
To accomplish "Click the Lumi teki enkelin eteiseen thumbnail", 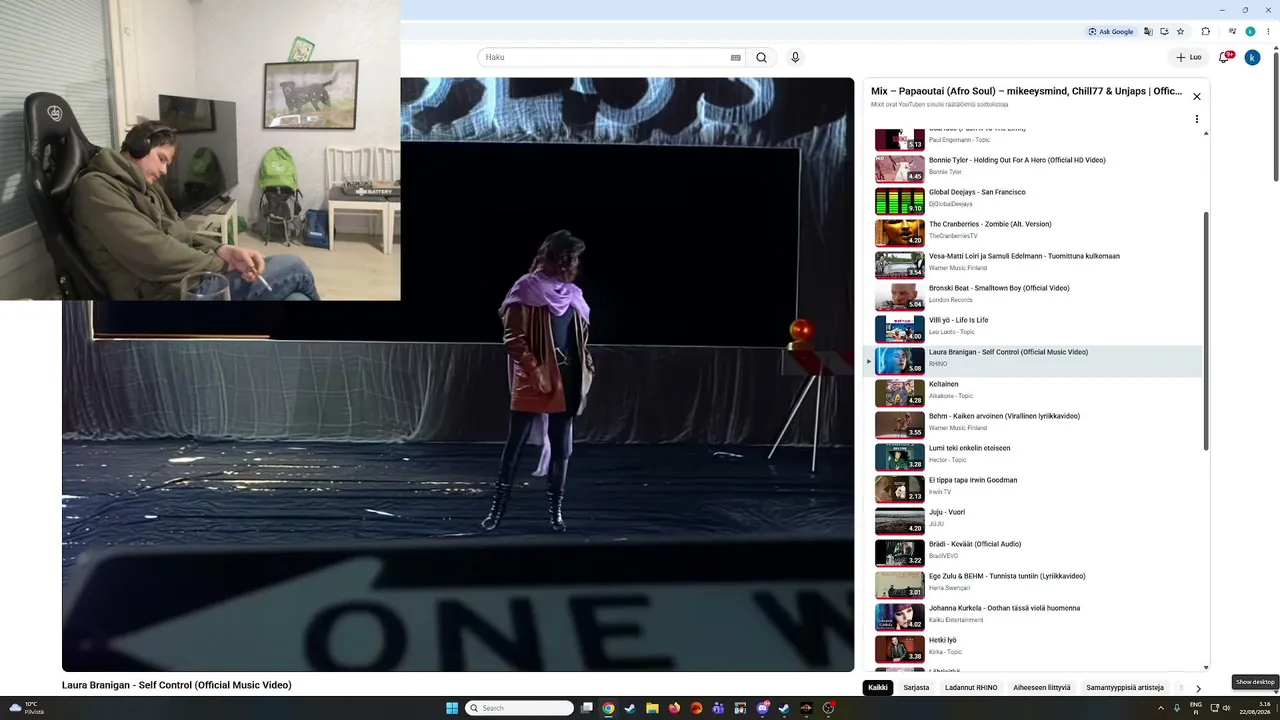I will 900,457.
